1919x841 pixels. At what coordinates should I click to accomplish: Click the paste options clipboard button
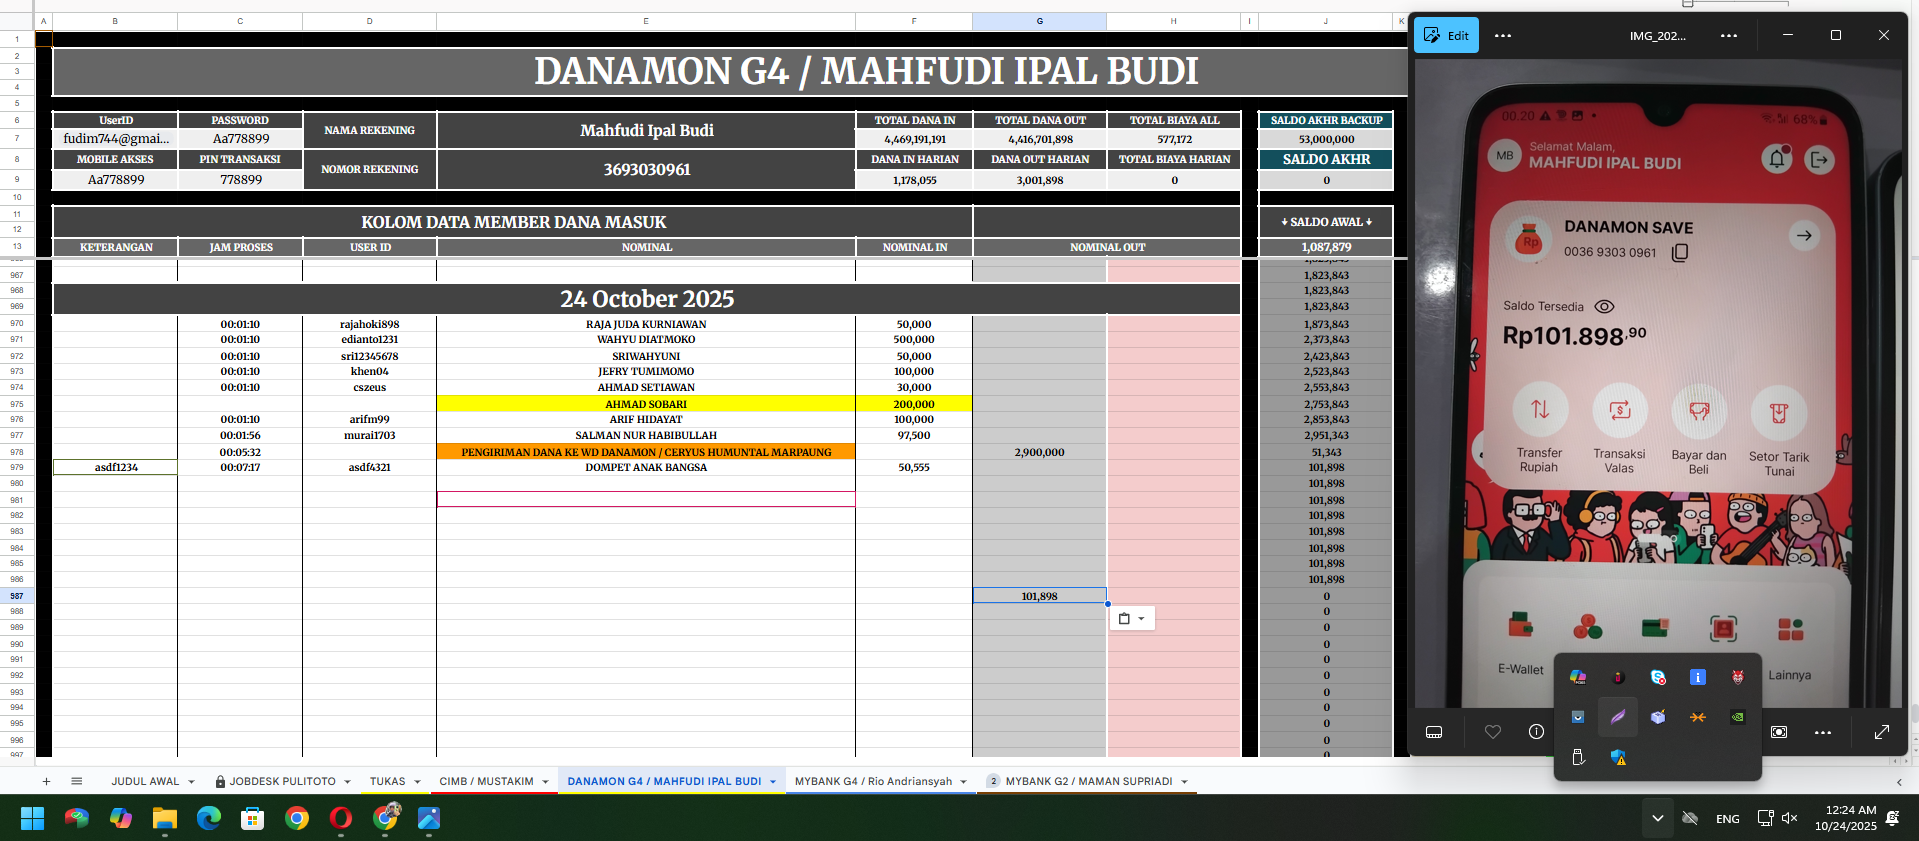click(x=1132, y=618)
